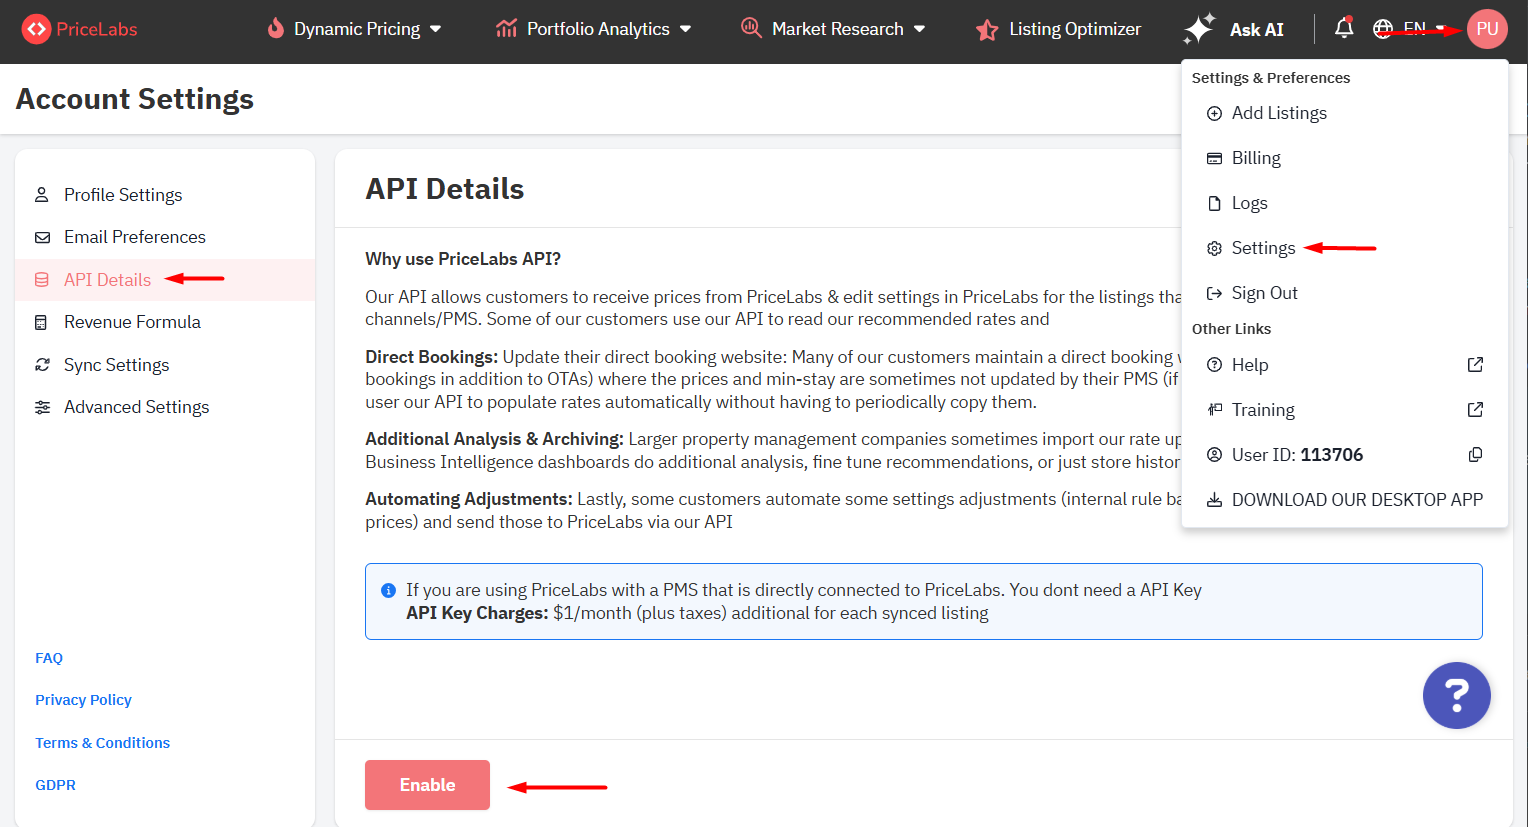Copy User ID with copy icon
Image resolution: width=1528 pixels, height=827 pixels.
point(1475,455)
